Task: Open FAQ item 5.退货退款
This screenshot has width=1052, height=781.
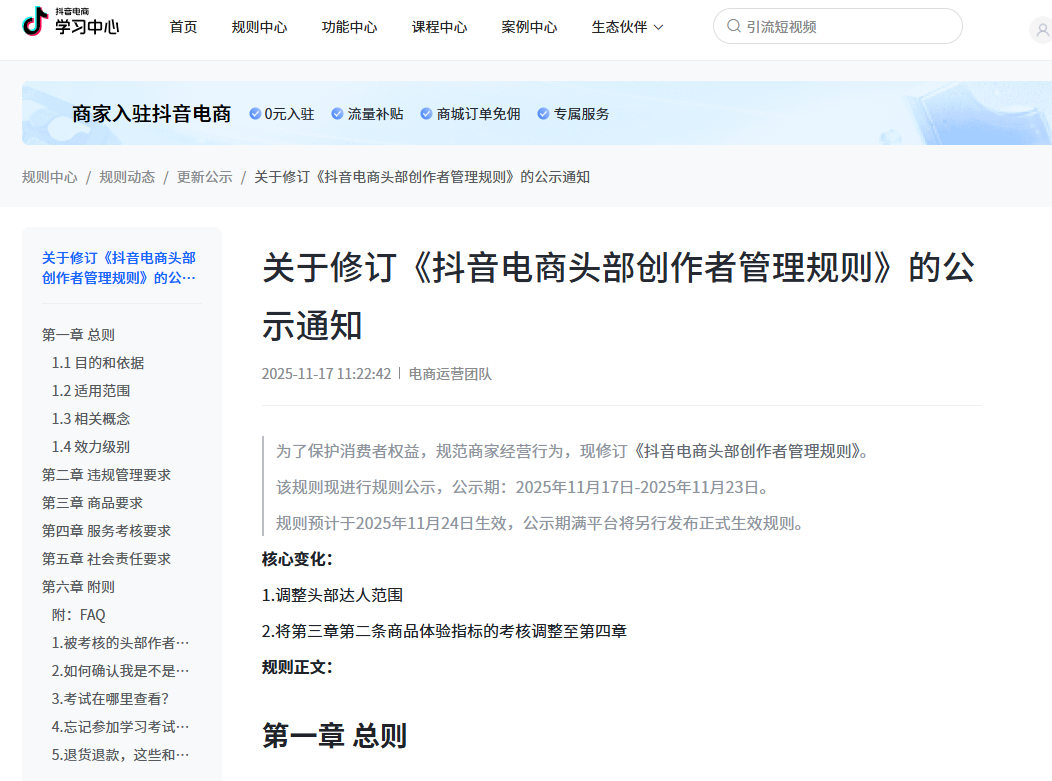Action: point(120,756)
